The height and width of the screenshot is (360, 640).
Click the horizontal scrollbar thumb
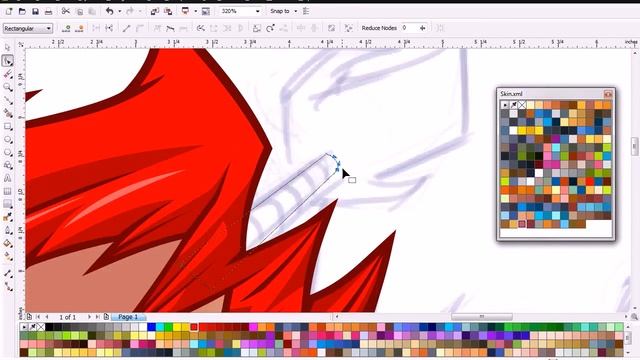[482, 317]
